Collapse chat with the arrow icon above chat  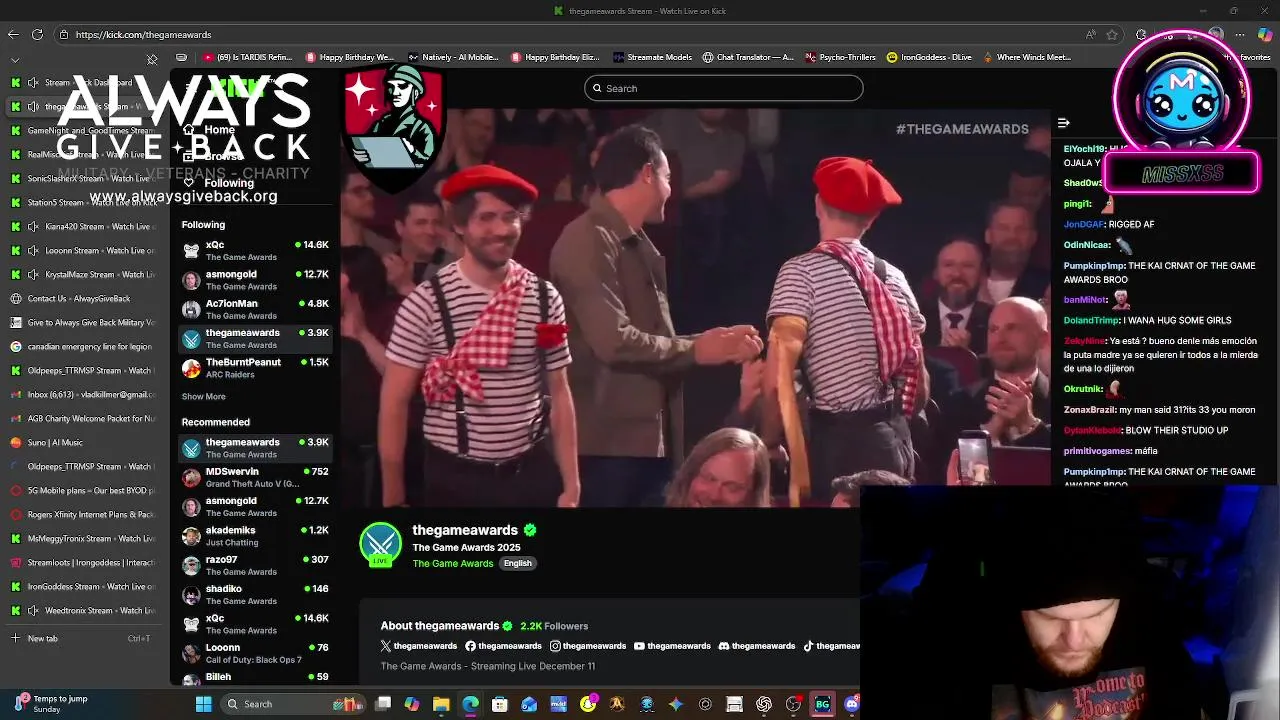point(1064,123)
